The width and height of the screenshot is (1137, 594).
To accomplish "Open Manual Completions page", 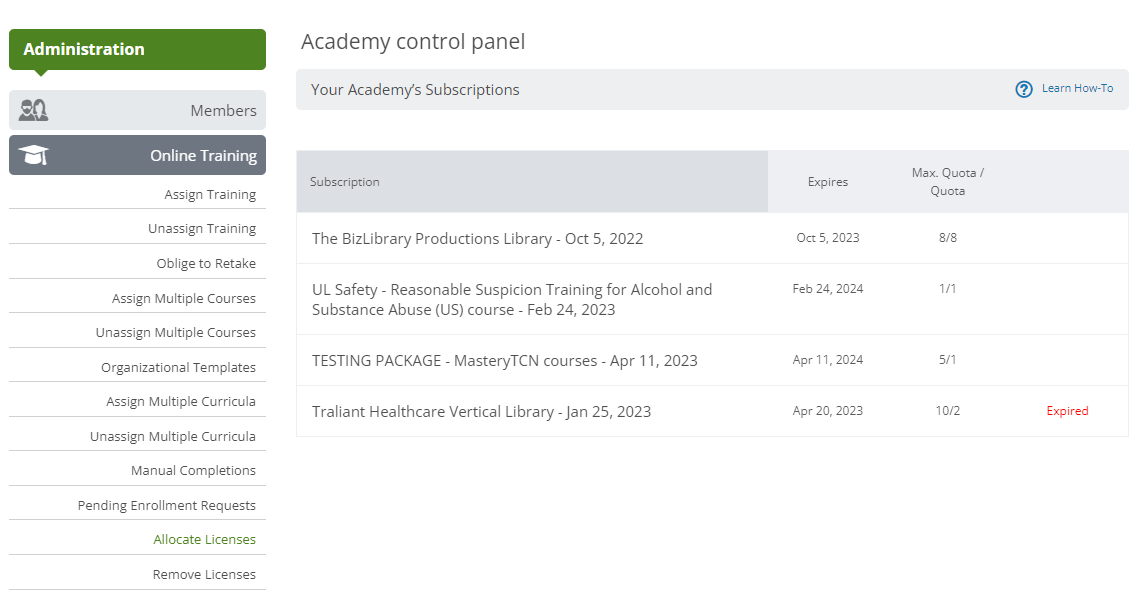I will tap(193, 470).
